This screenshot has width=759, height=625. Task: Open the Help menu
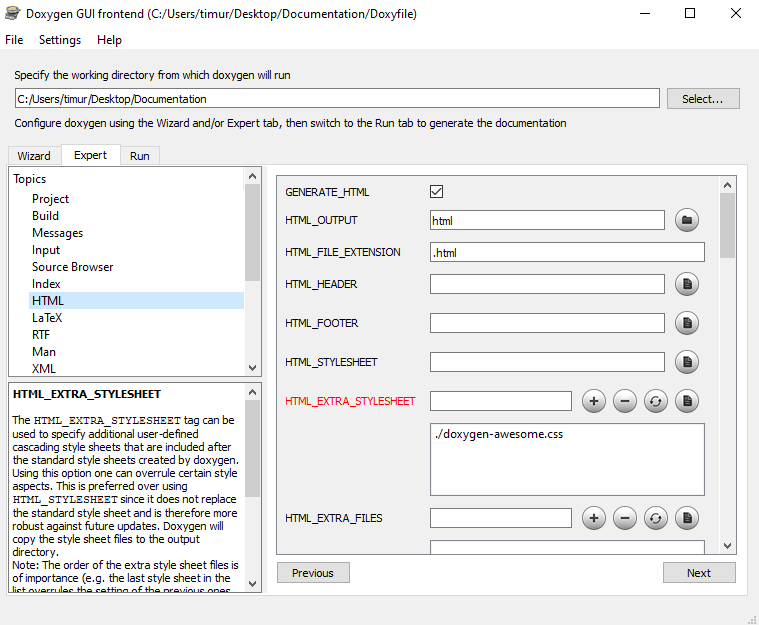tap(109, 40)
